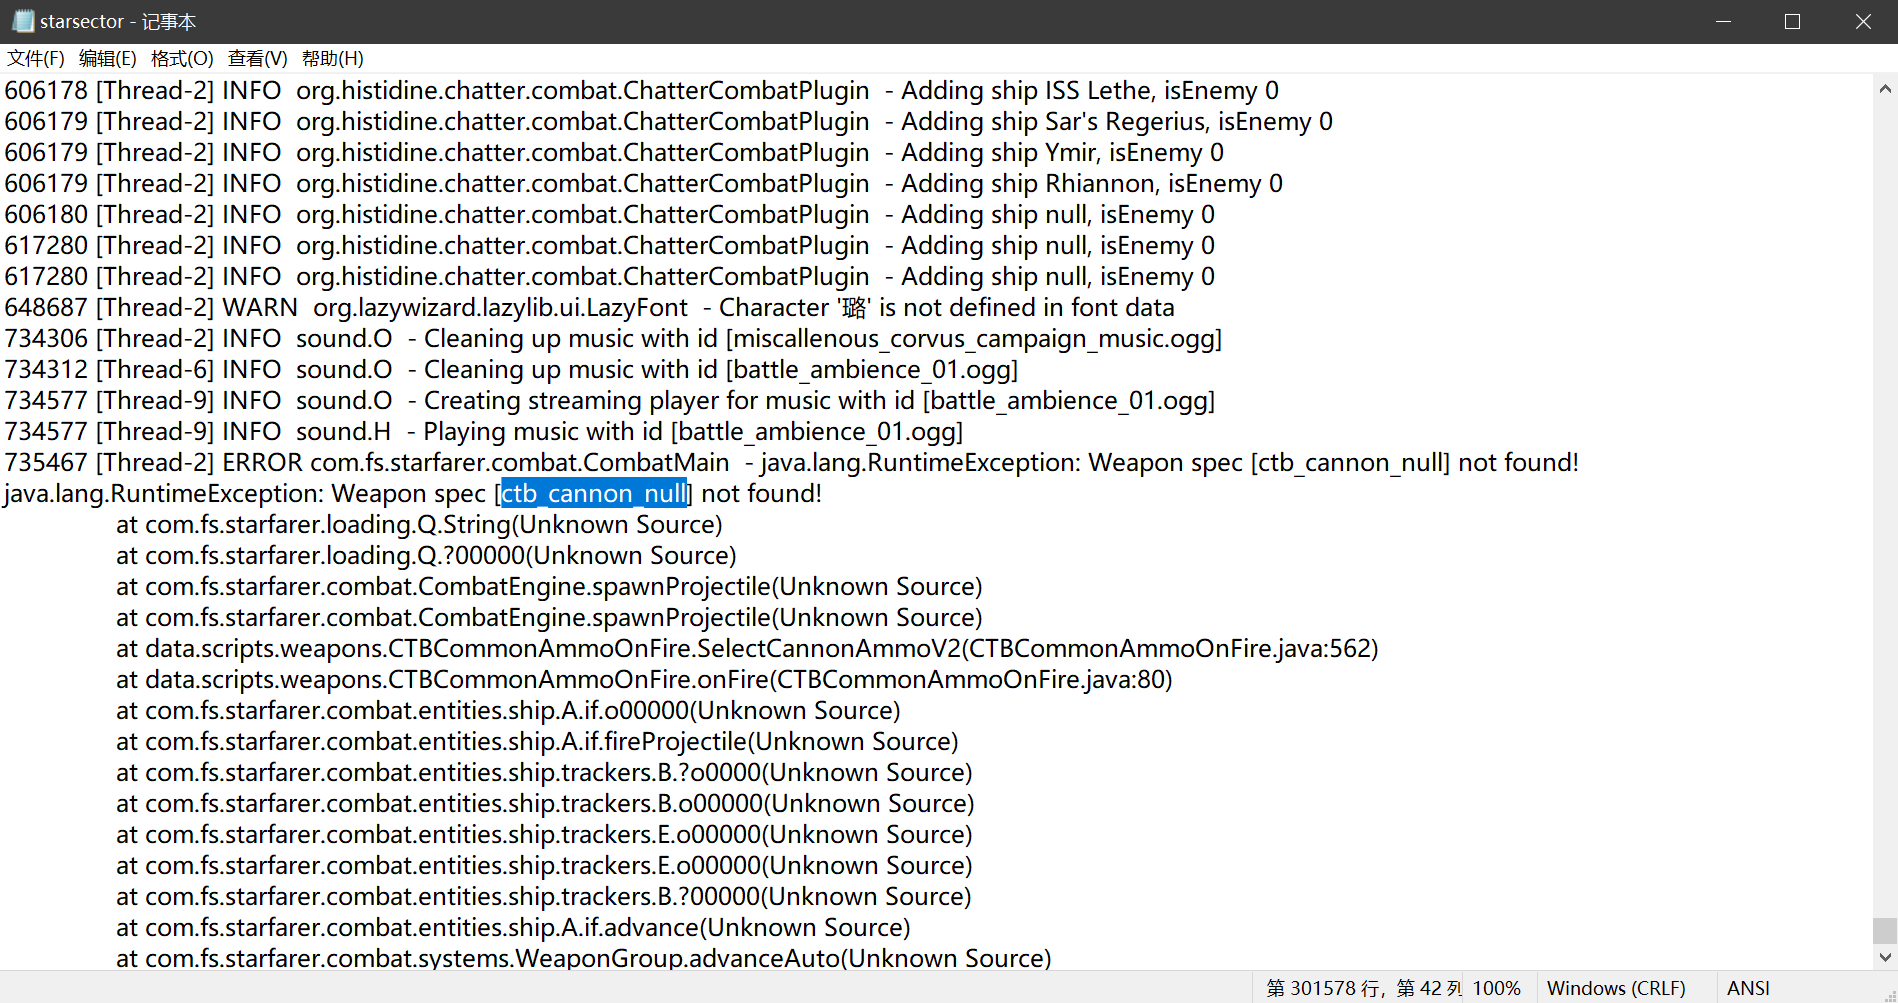This screenshot has height=1003, width=1898.
Task: Click the line and column position indicator
Action: click(x=1362, y=988)
